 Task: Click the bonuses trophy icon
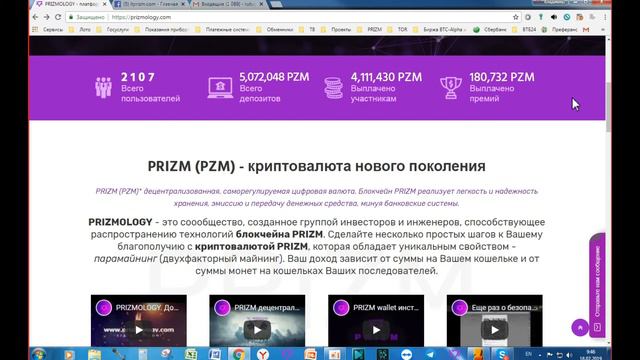coord(451,88)
